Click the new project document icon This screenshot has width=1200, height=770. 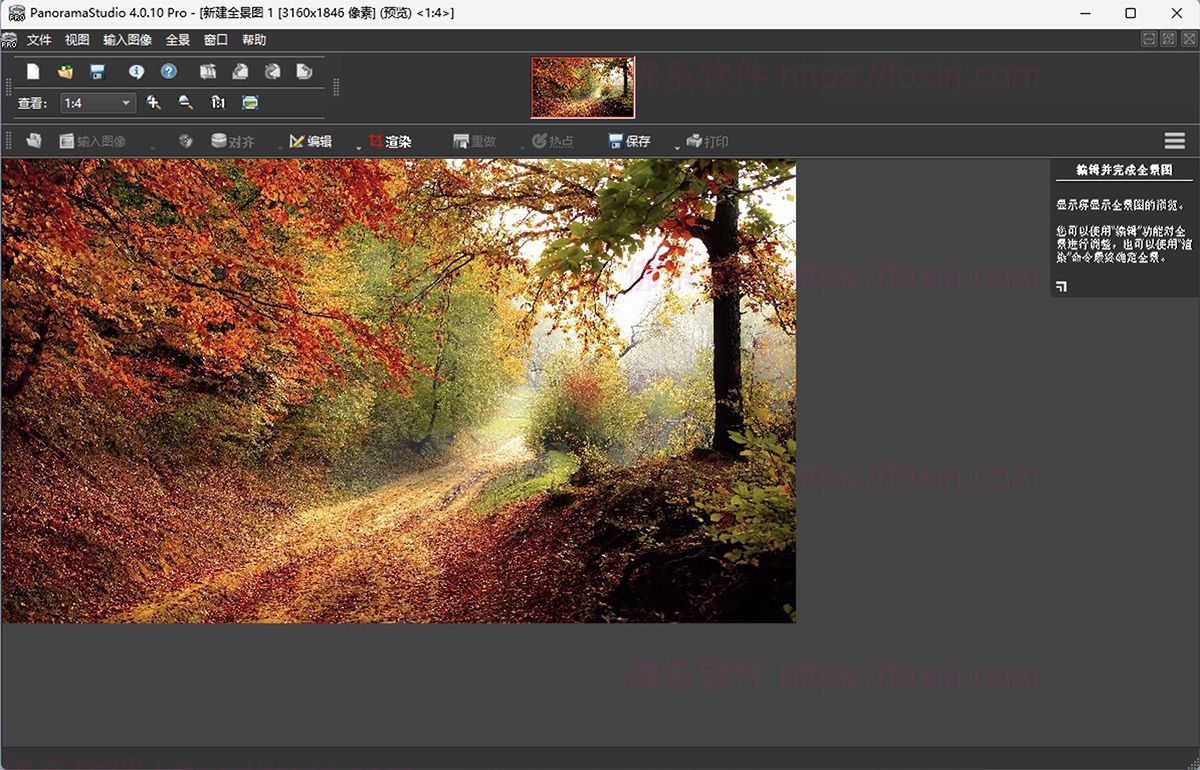pos(33,72)
